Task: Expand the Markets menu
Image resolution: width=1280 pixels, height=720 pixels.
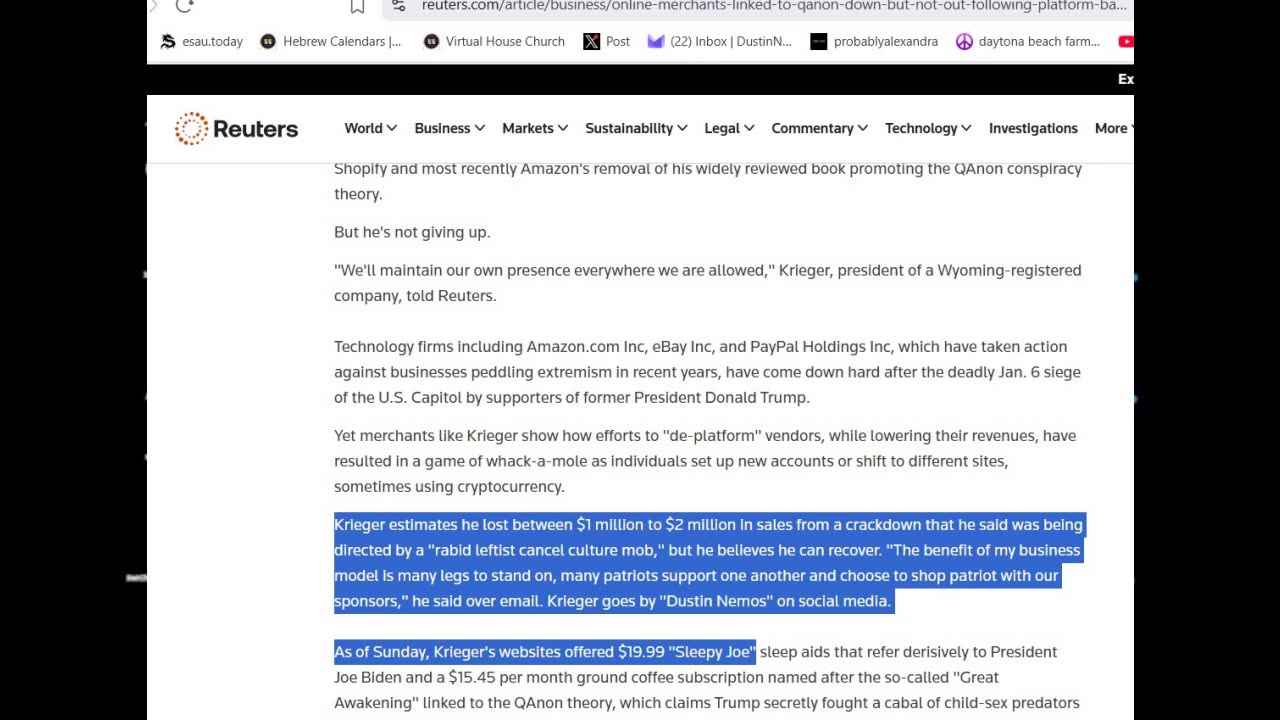Action: [x=535, y=128]
